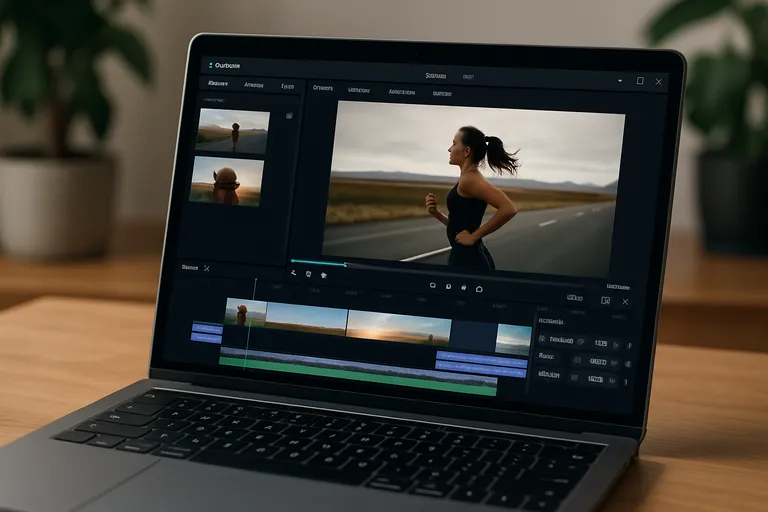The width and height of the screenshot is (768, 512).
Task: Select the sunset clip on the timeline
Action: pos(399,327)
